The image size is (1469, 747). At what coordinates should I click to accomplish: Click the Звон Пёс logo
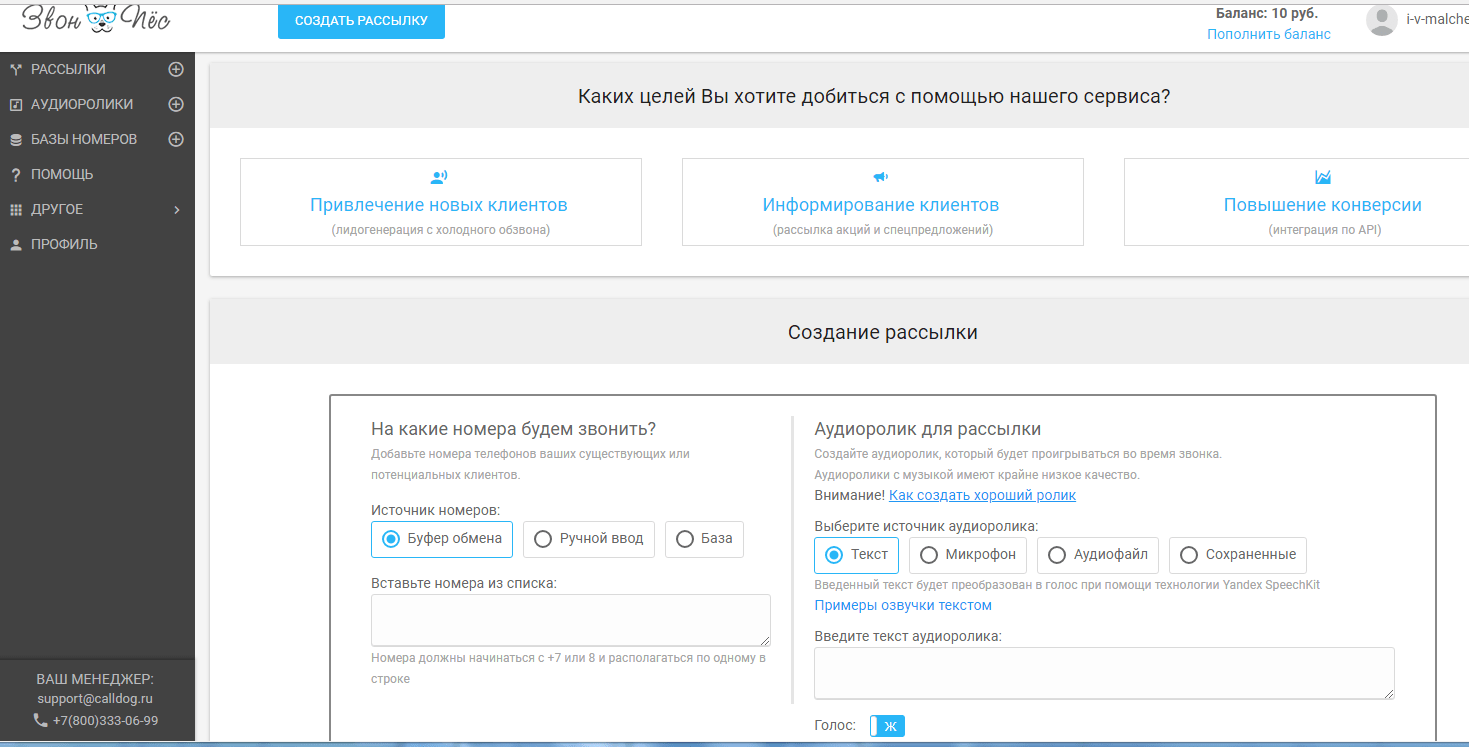(x=96, y=19)
